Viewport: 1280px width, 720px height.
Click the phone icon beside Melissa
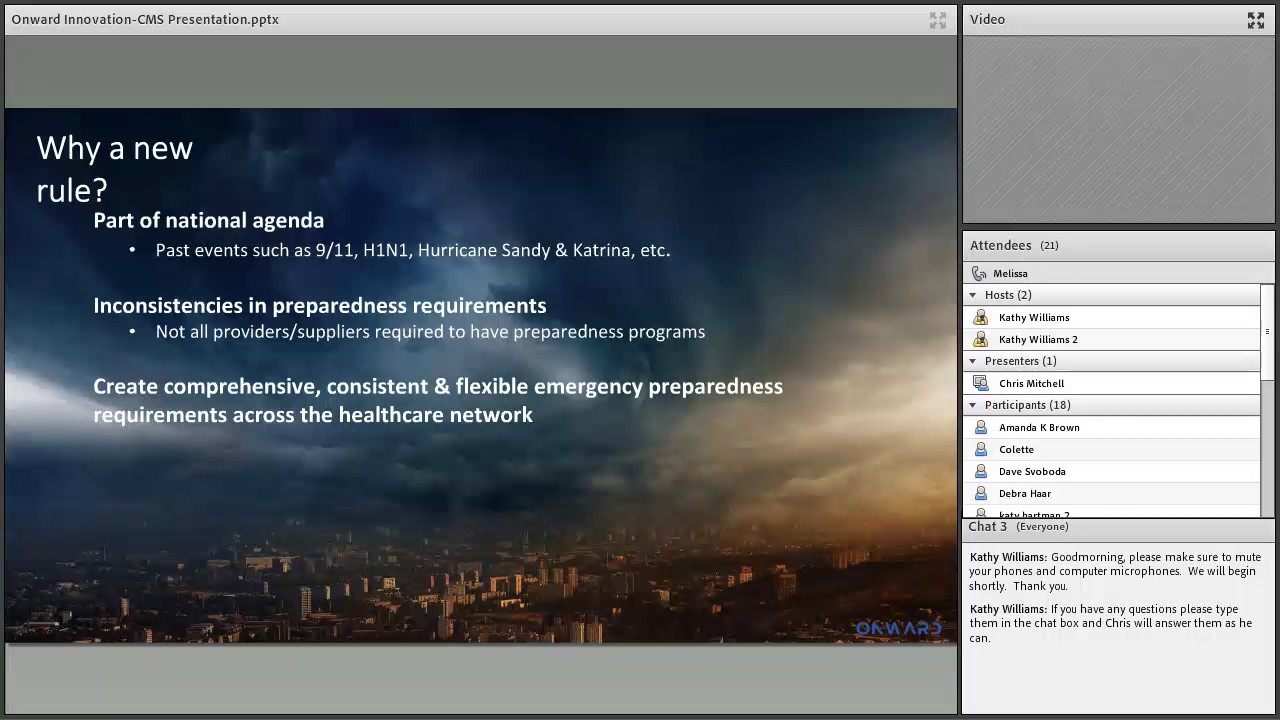979,274
